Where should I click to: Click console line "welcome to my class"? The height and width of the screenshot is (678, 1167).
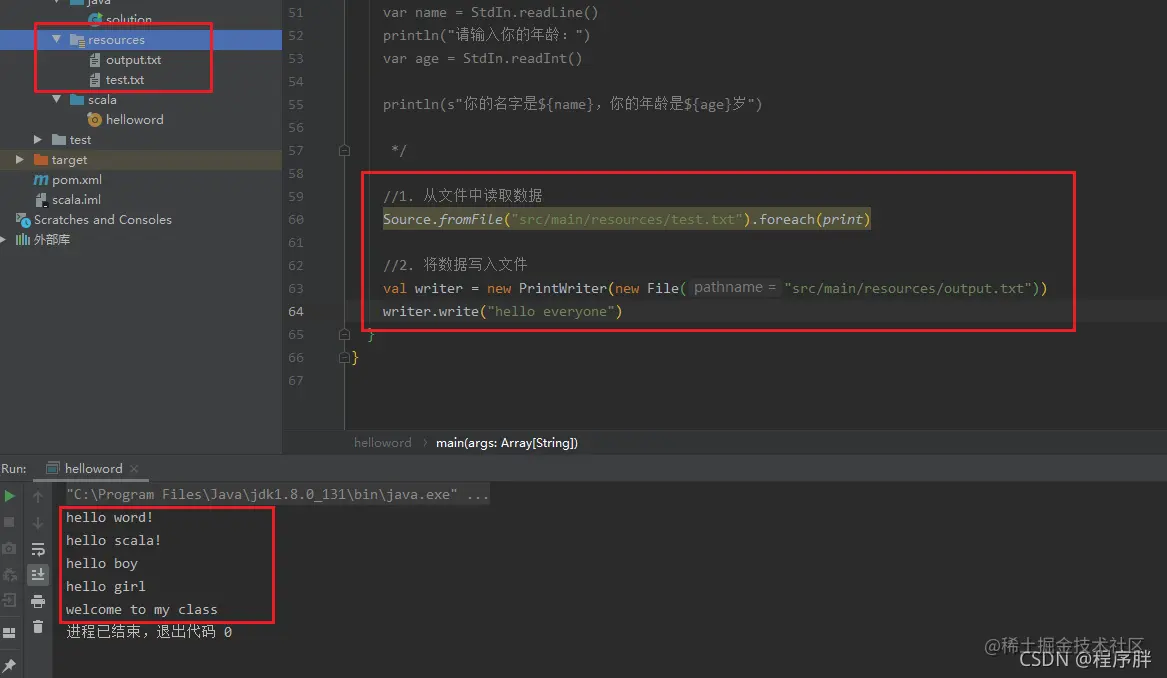pyautogui.click(x=141, y=610)
